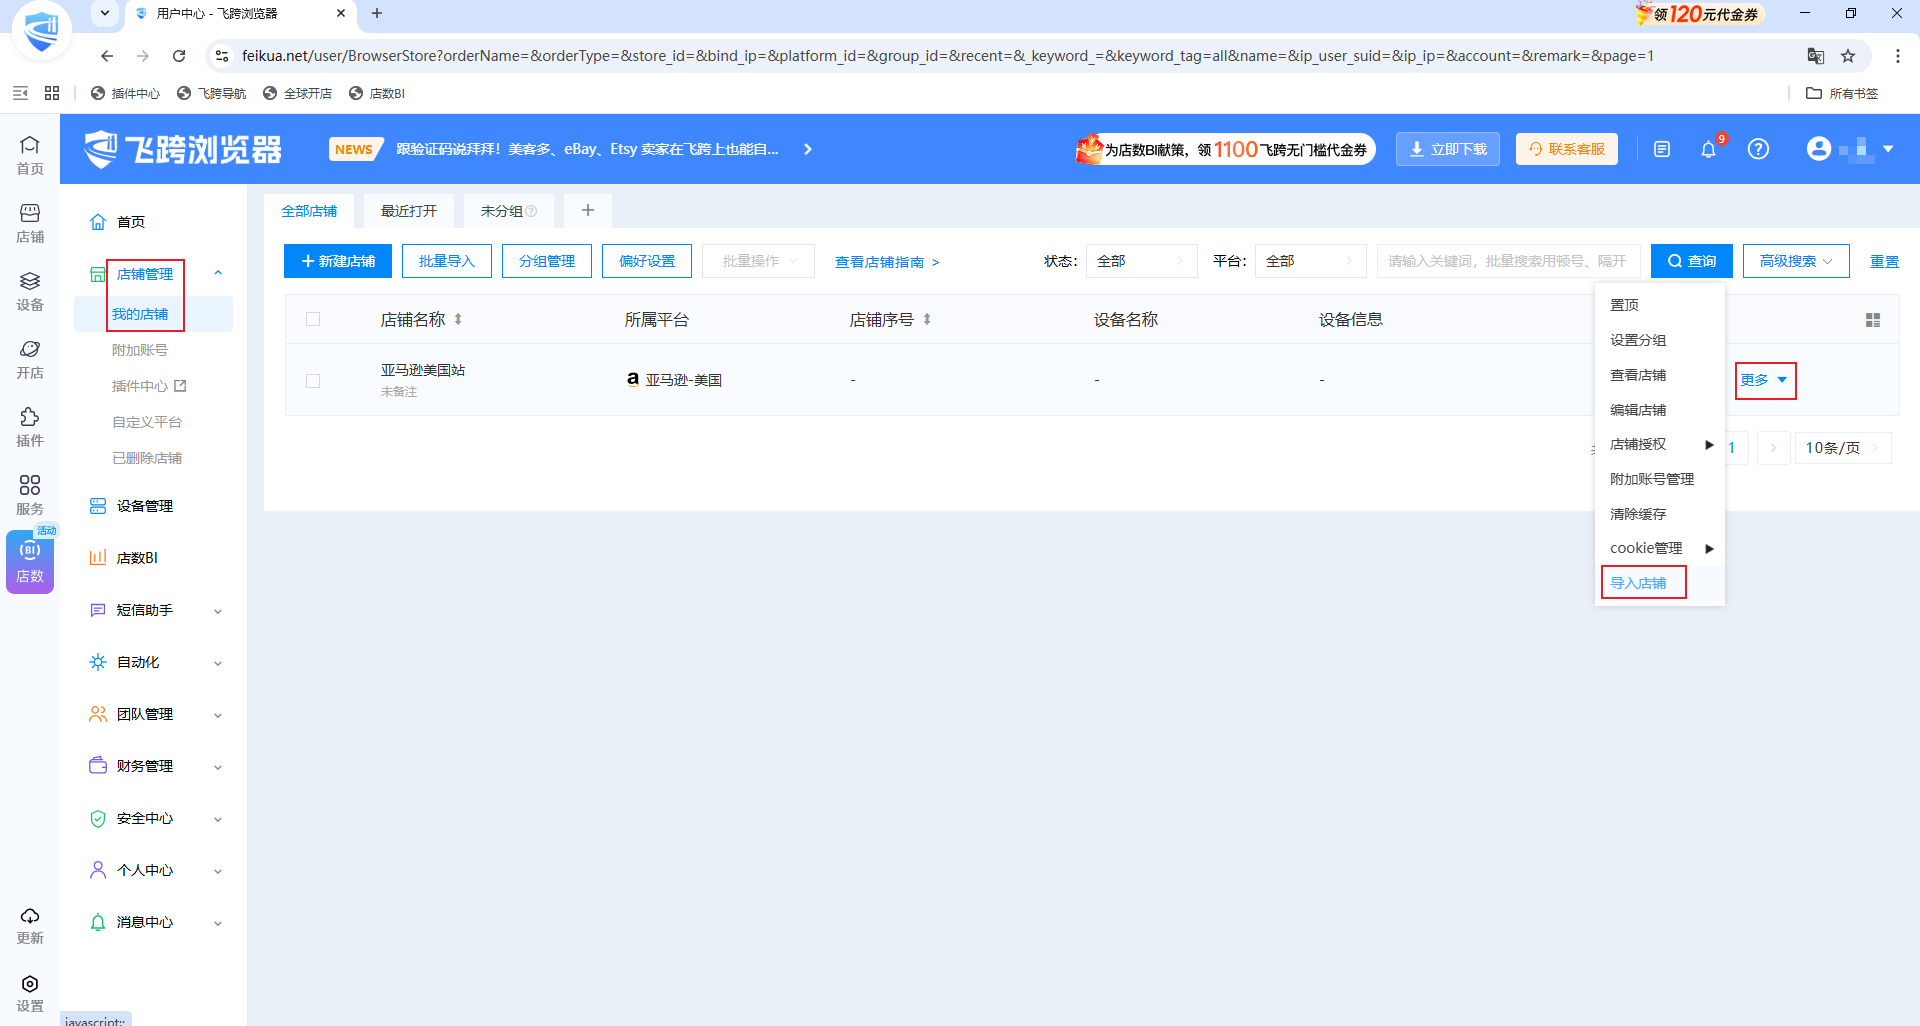Click the 查询 search button
1920x1026 pixels.
coord(1691,261)
